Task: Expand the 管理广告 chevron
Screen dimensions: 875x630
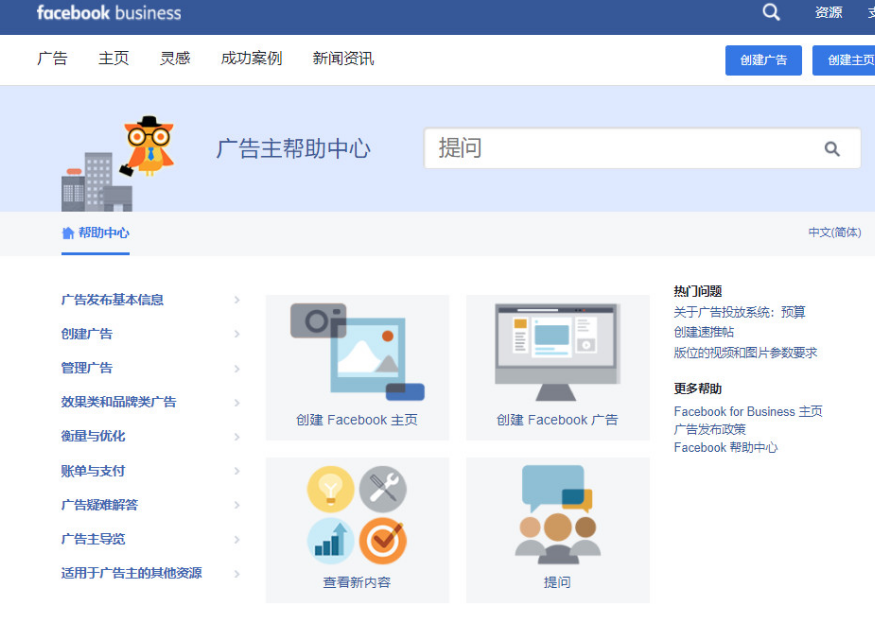Action: pos(237,368)
